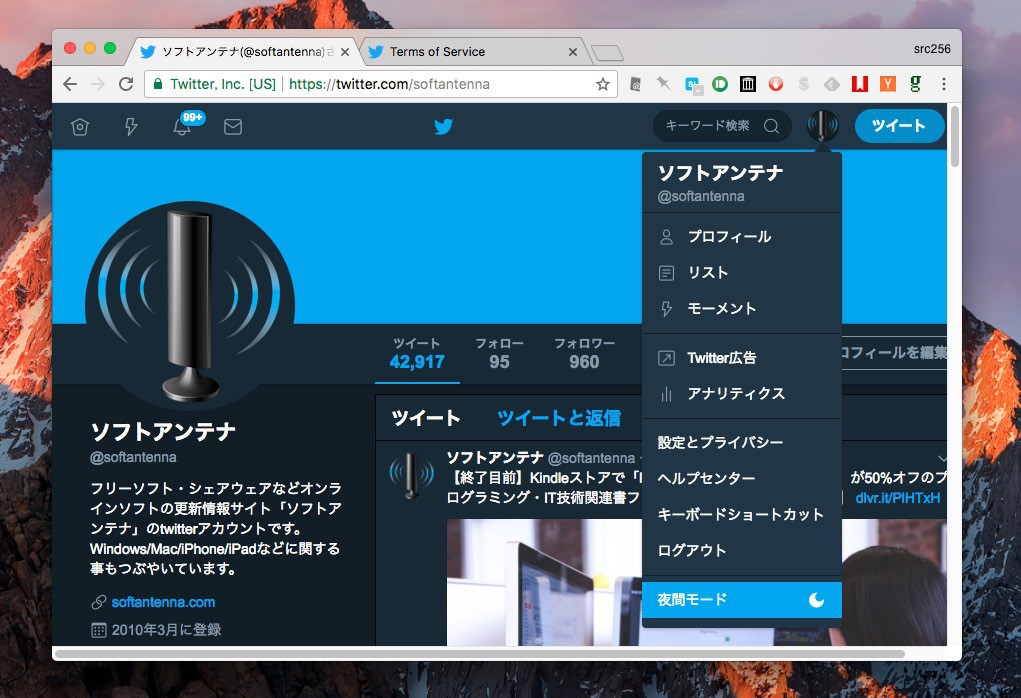1021x698 pixels.
Task: Open account avatar menu in top bar
Action: click(822, 126)
